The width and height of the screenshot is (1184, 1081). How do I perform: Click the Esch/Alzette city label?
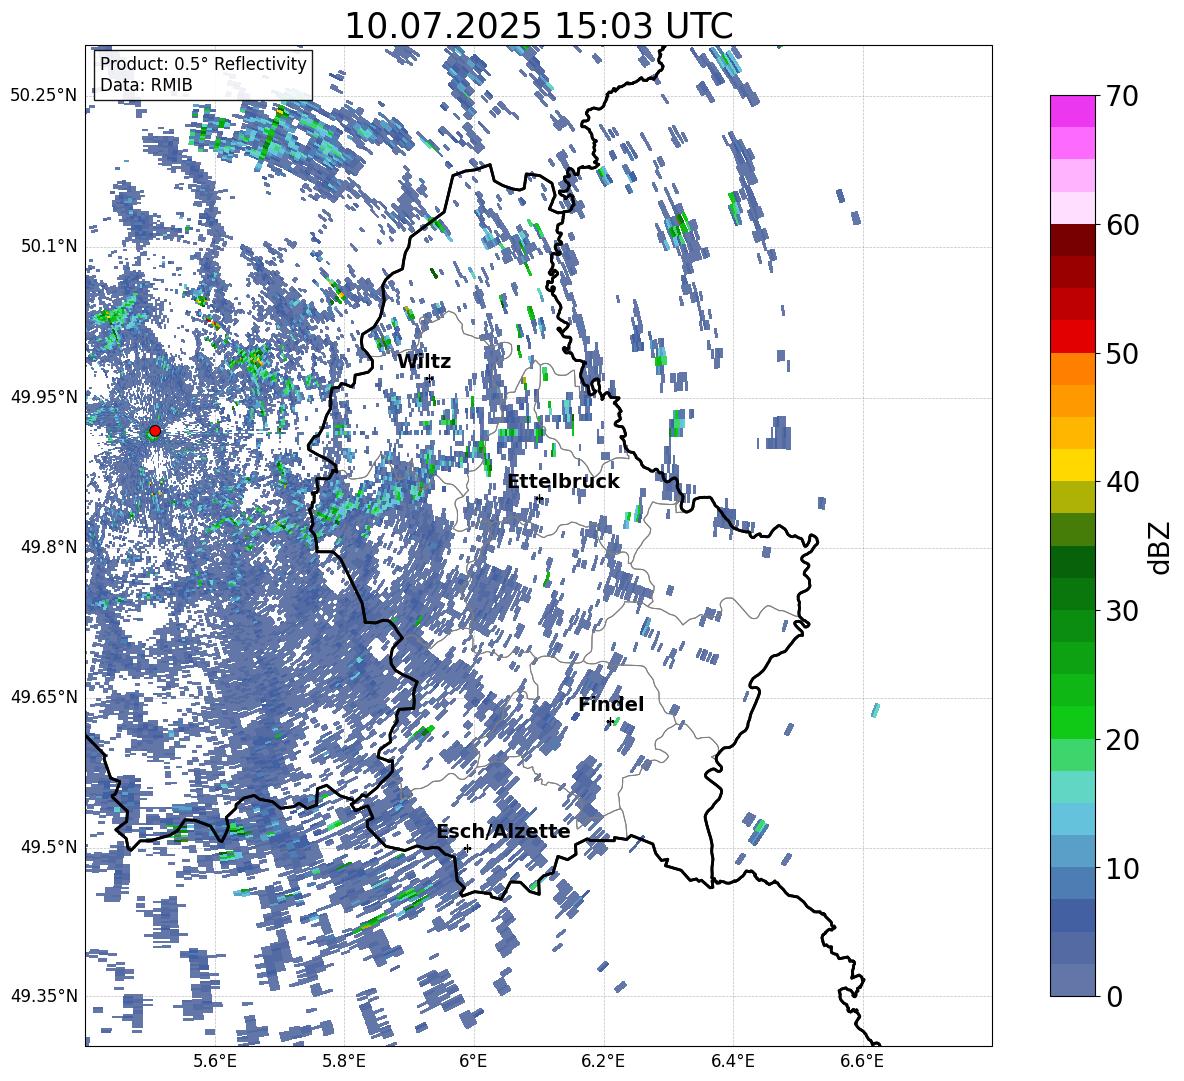click(x=503, y=832)
